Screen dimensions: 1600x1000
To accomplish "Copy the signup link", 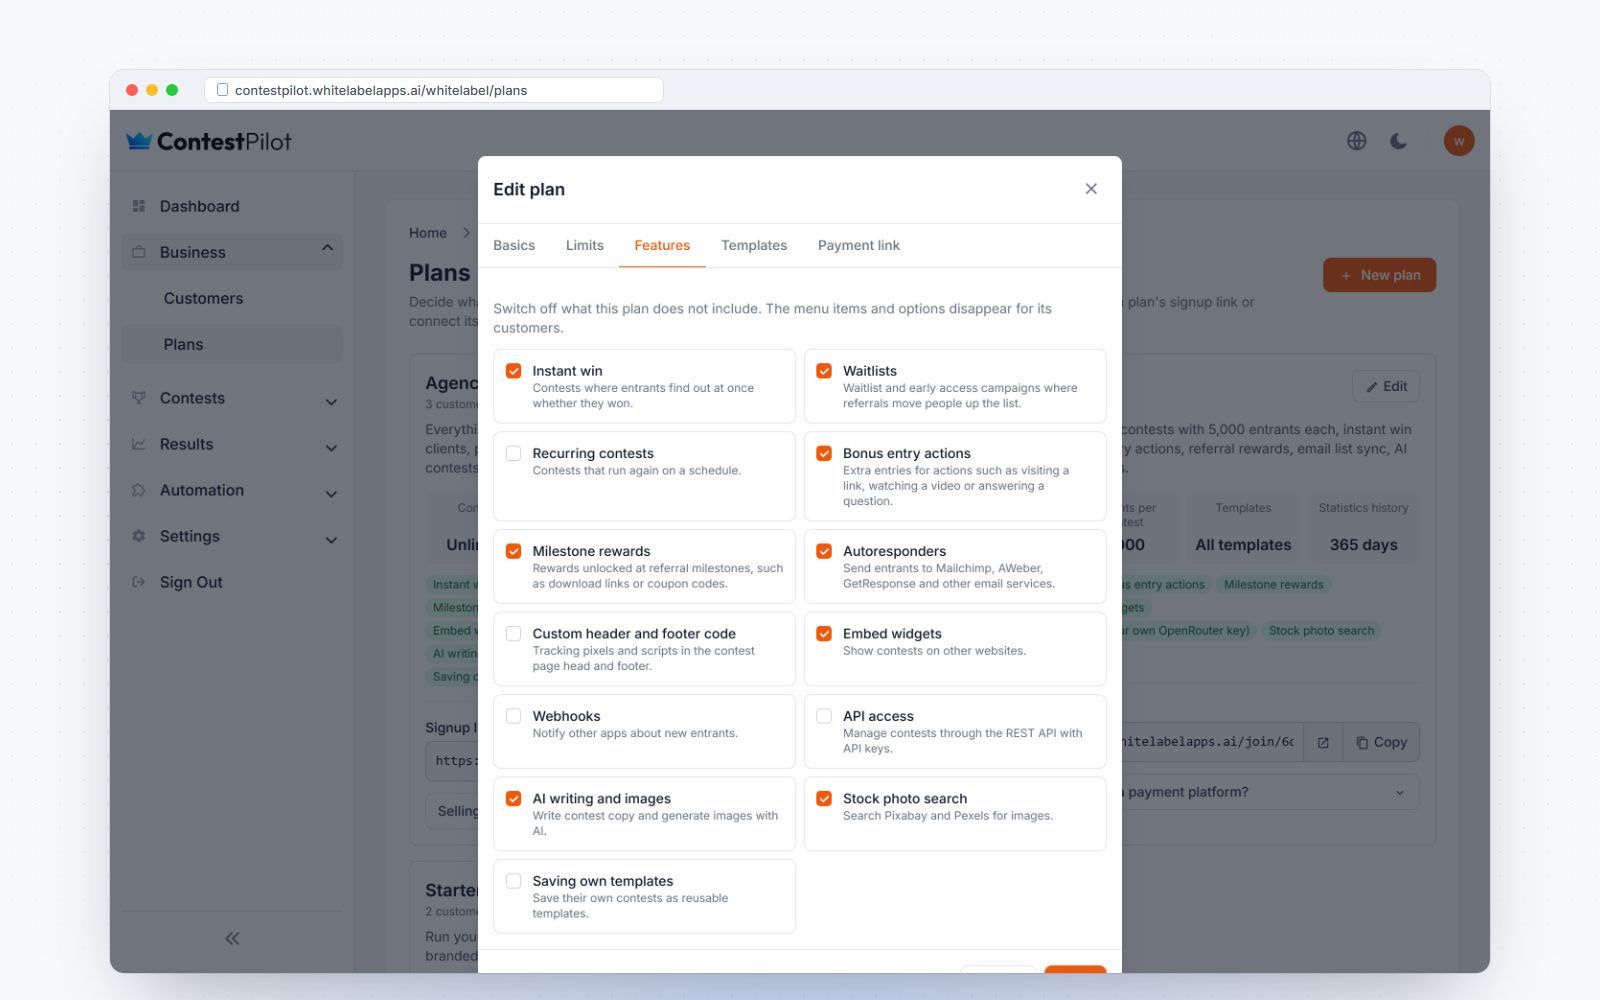I will tap(1381, 742).
